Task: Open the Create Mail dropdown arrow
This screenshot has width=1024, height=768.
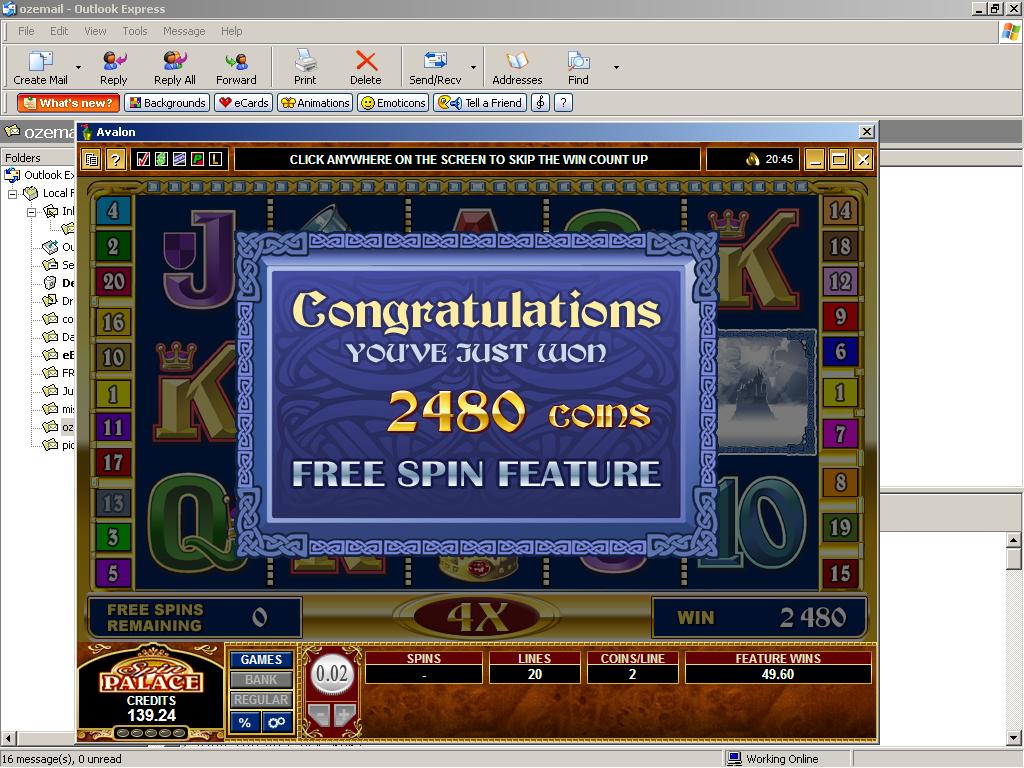Action: coord(78,68)
